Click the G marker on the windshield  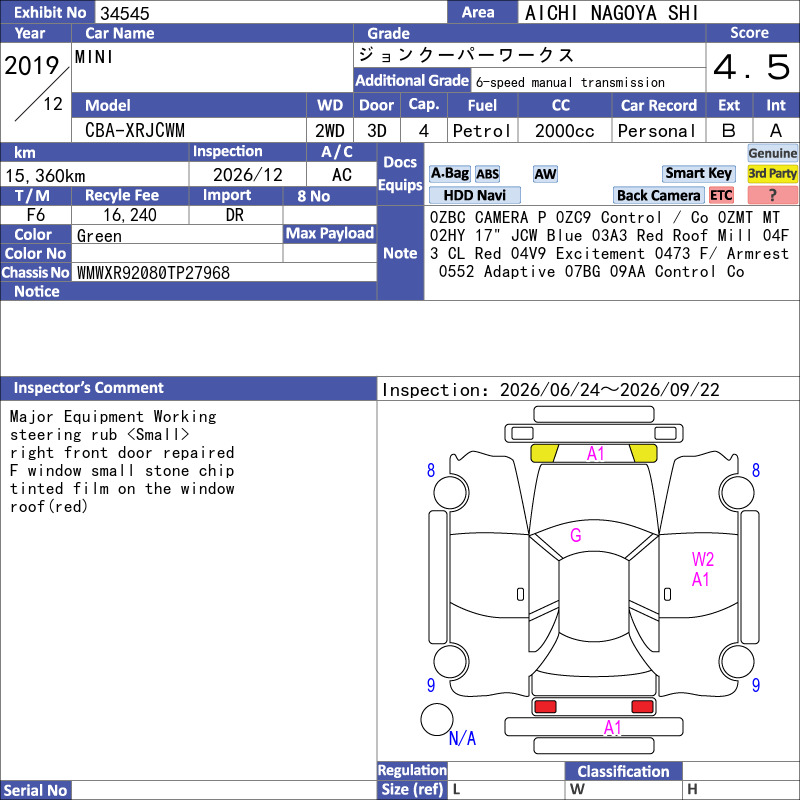pos(576,535)
